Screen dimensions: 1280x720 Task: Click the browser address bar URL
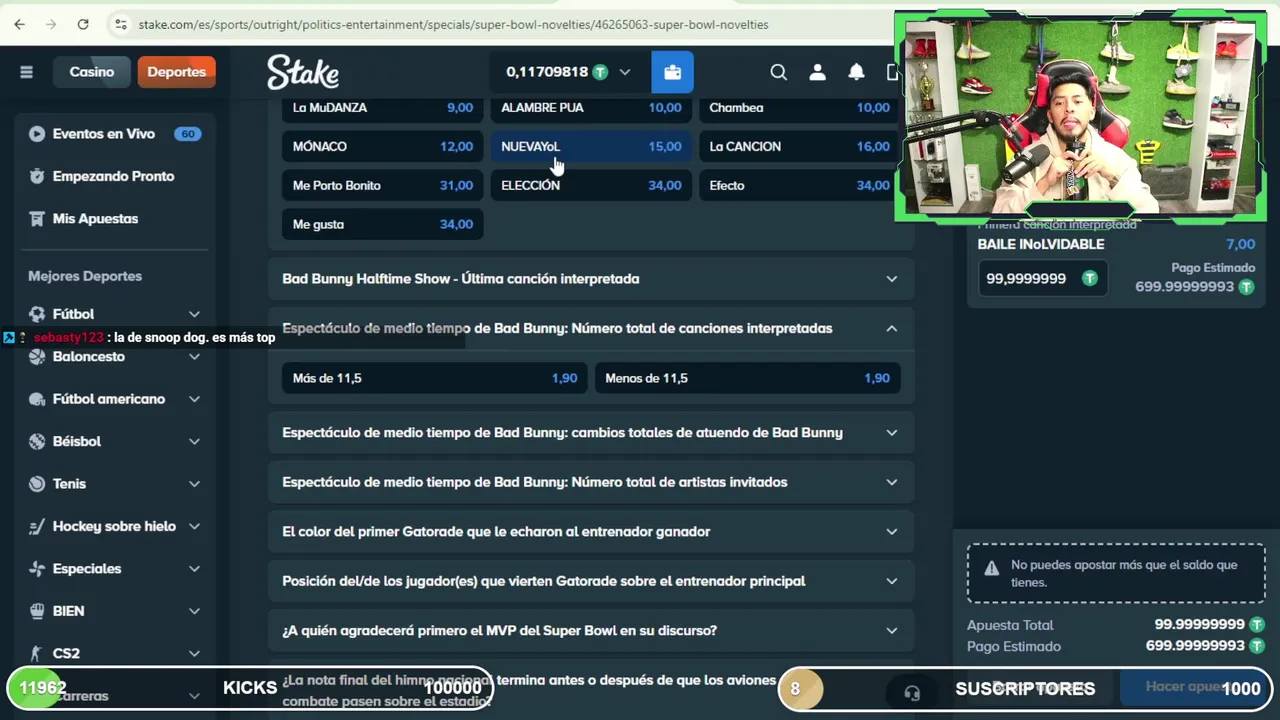(453, 24)
